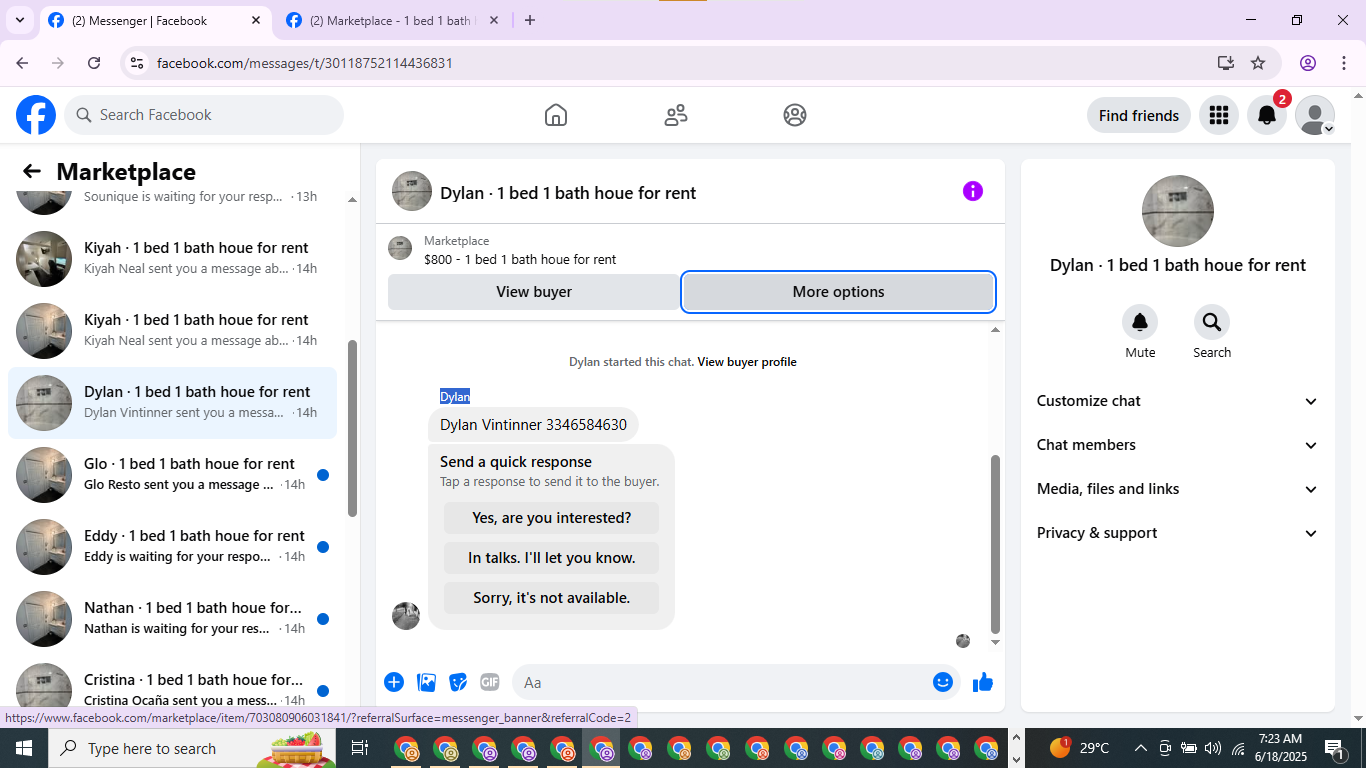Open account profile avatar menu
The width and height of the screenshot is (1366, 768).
pos(1315,115)
